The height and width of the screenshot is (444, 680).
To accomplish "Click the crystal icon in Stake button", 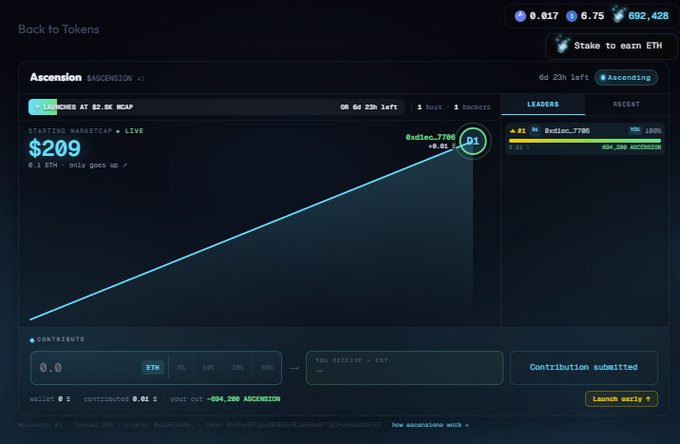I will (x=562, y=45).
